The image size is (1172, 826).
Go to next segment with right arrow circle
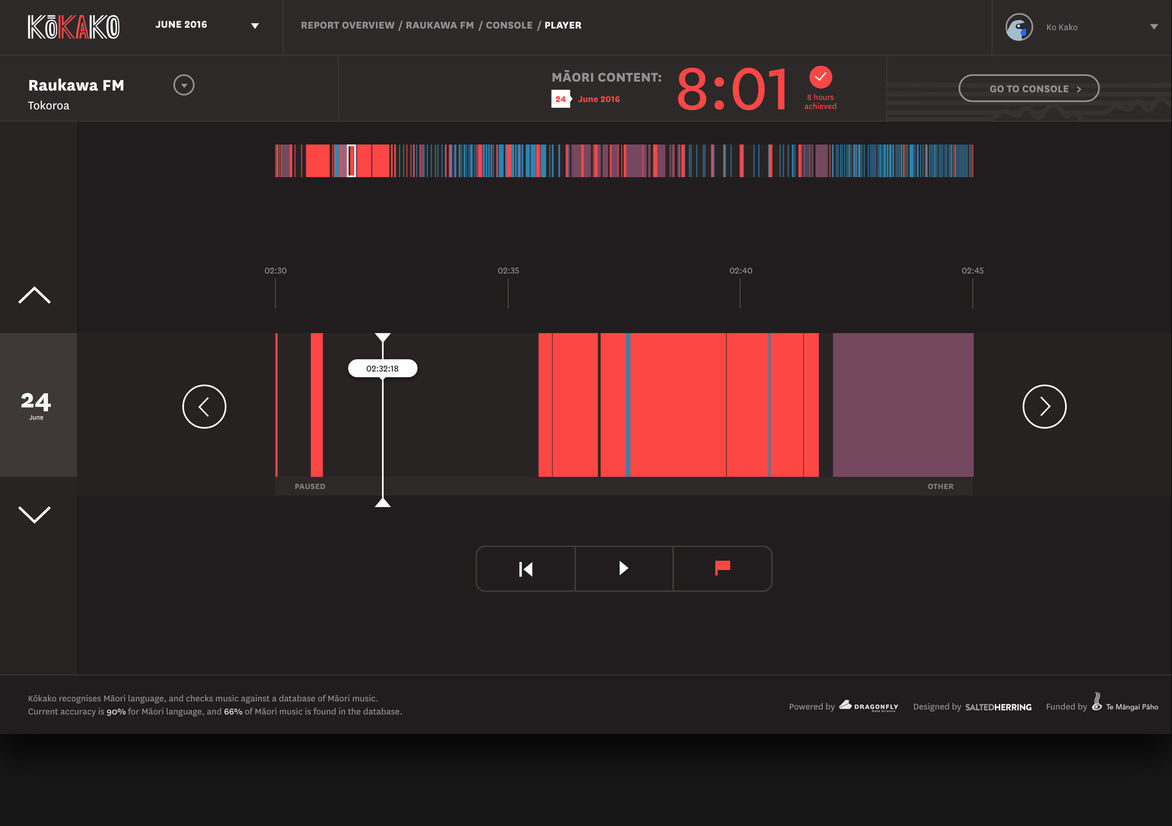click(1044, 406)
